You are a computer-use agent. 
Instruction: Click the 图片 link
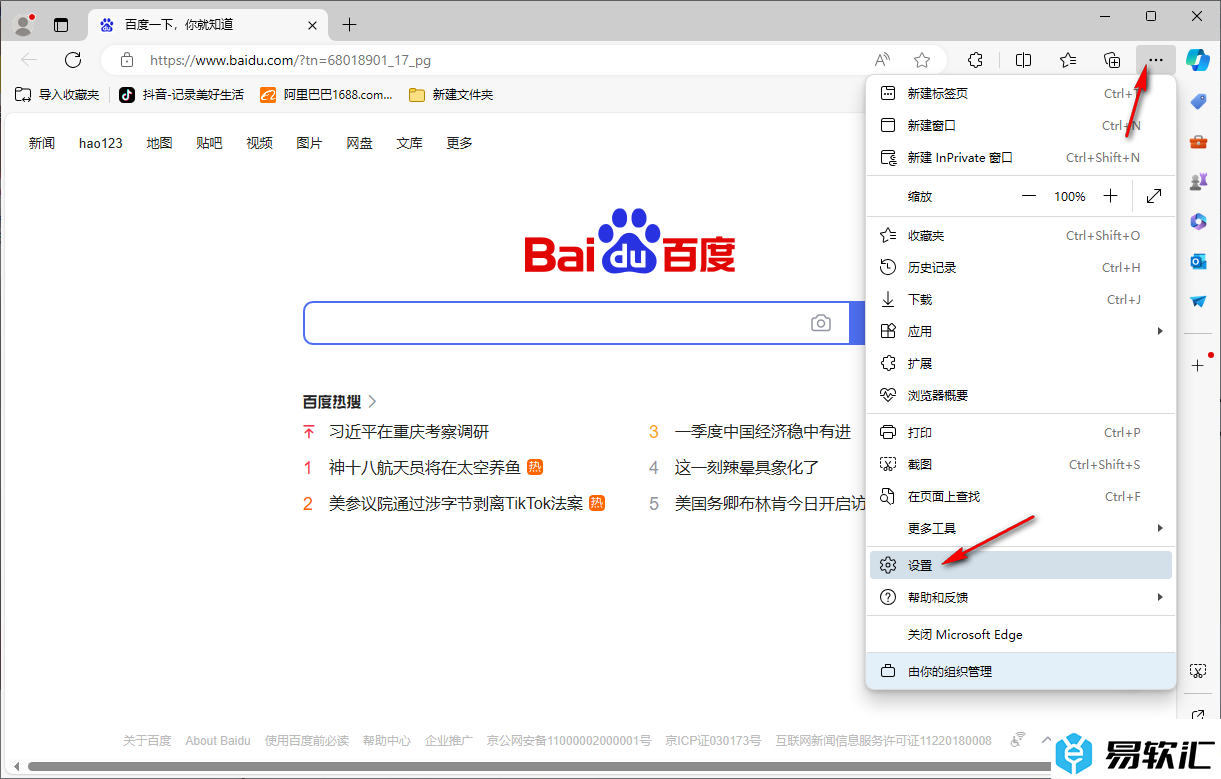coord(309,143)
